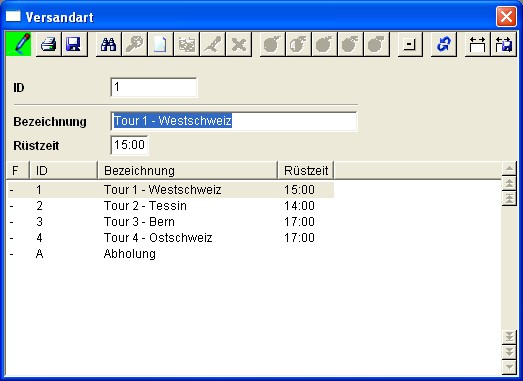This screenshot has height=381, width=523.
Task: Save the record with the floppy disk icon
Action: (74, 44)
